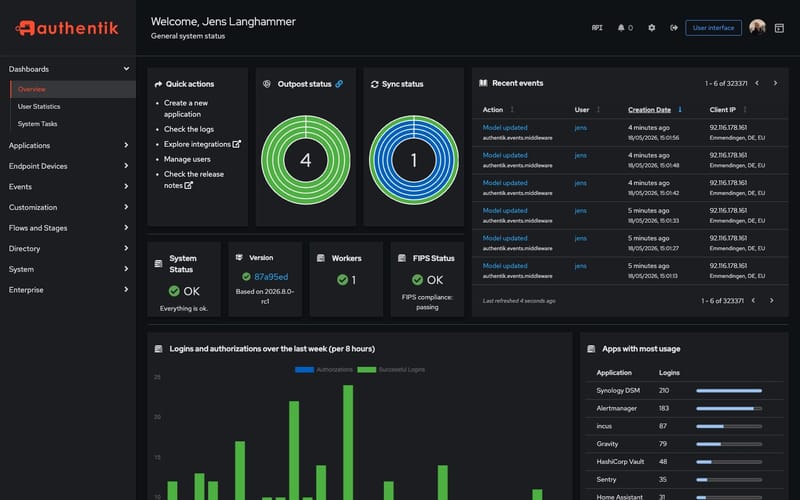Click the Version card icon
Screen dimensions: 800x500
point(239,258)
